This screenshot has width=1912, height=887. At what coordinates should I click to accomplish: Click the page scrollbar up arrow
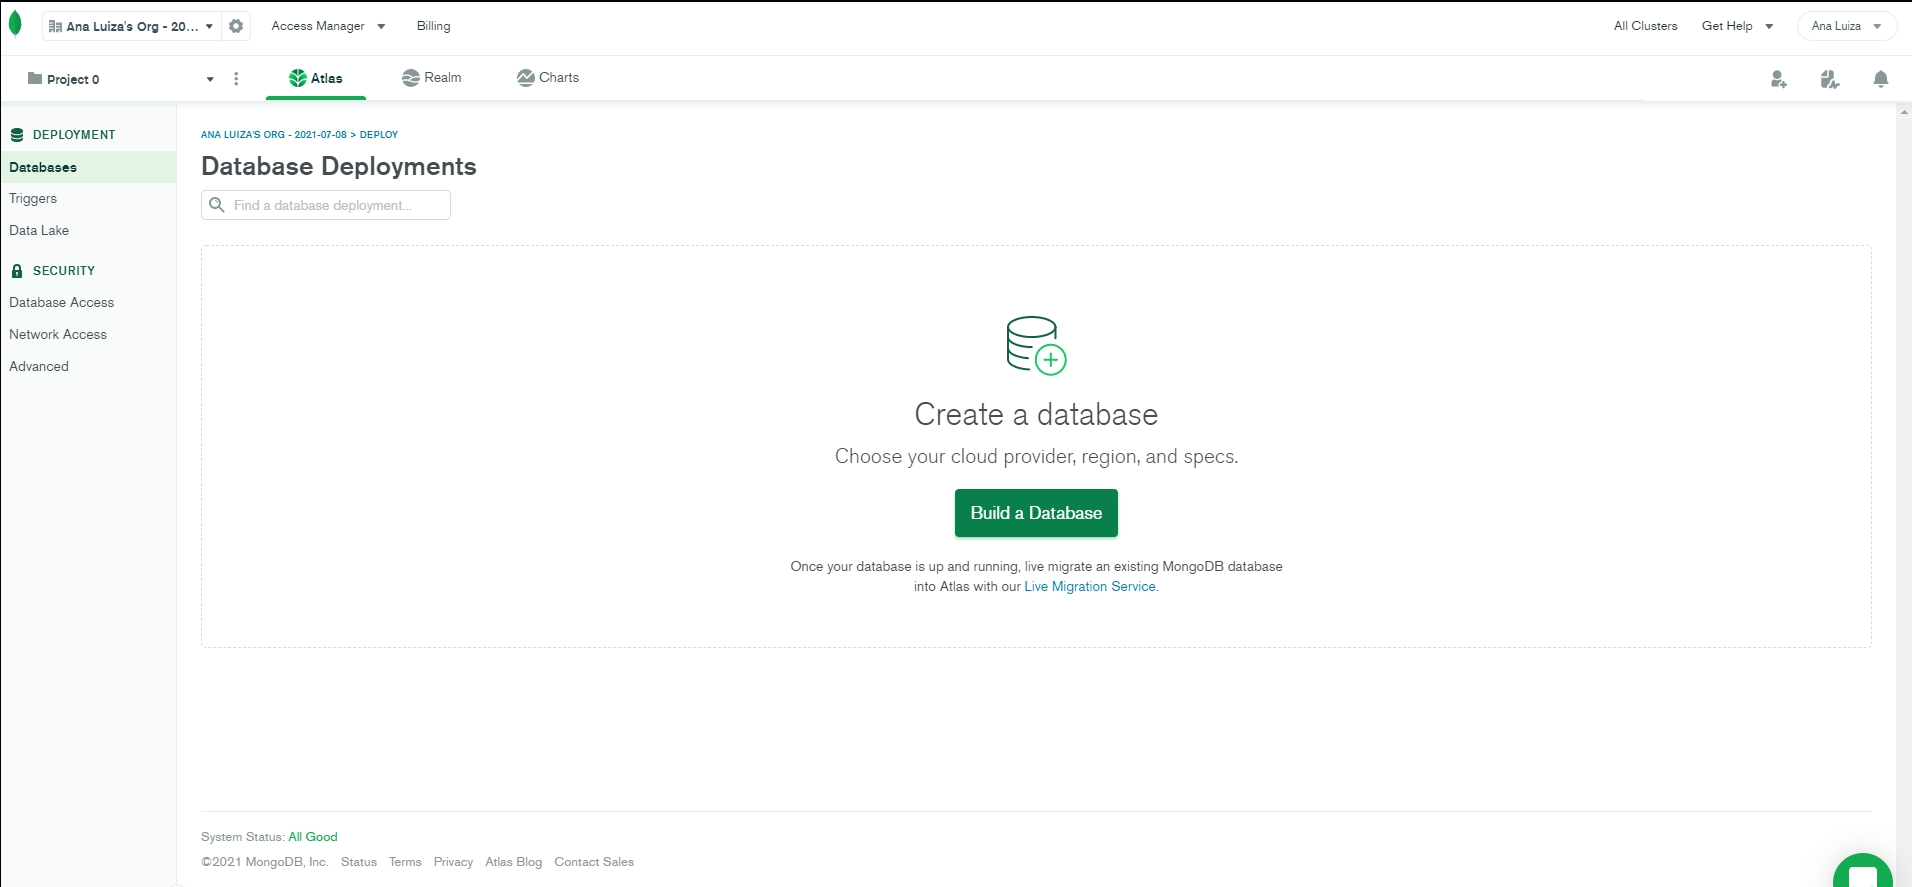1904,112
